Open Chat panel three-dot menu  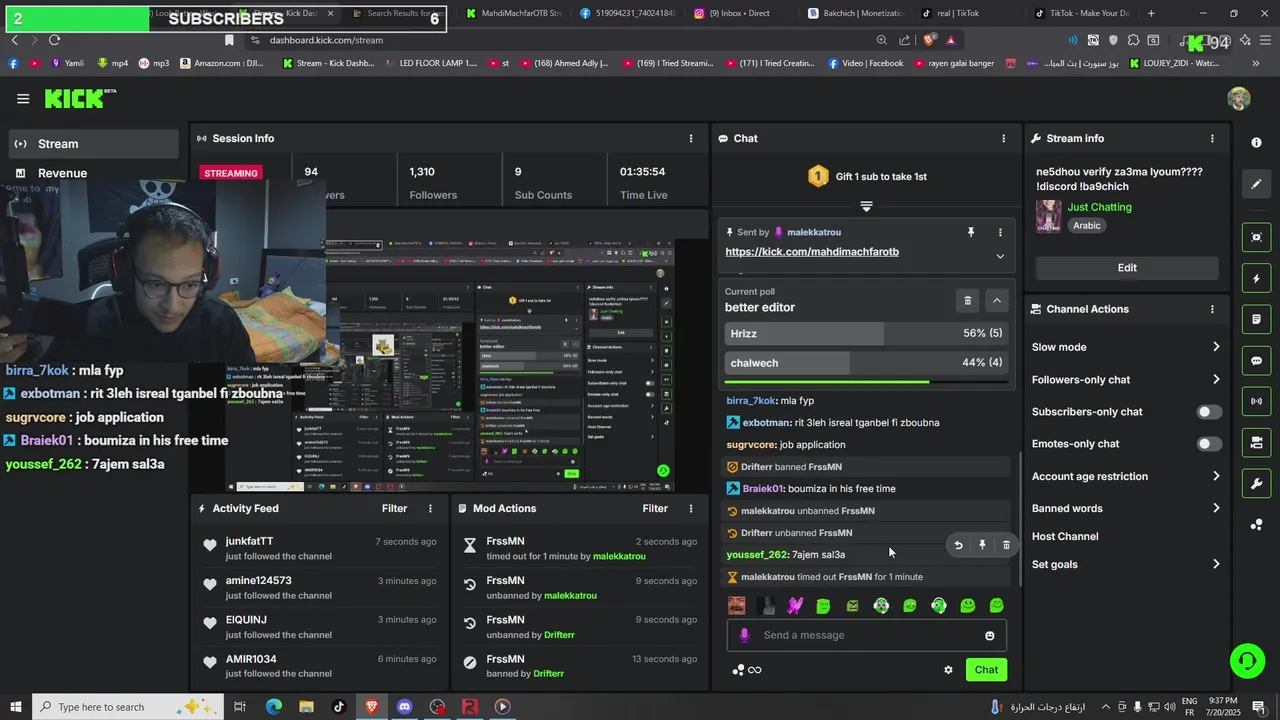click(1003, 138)
